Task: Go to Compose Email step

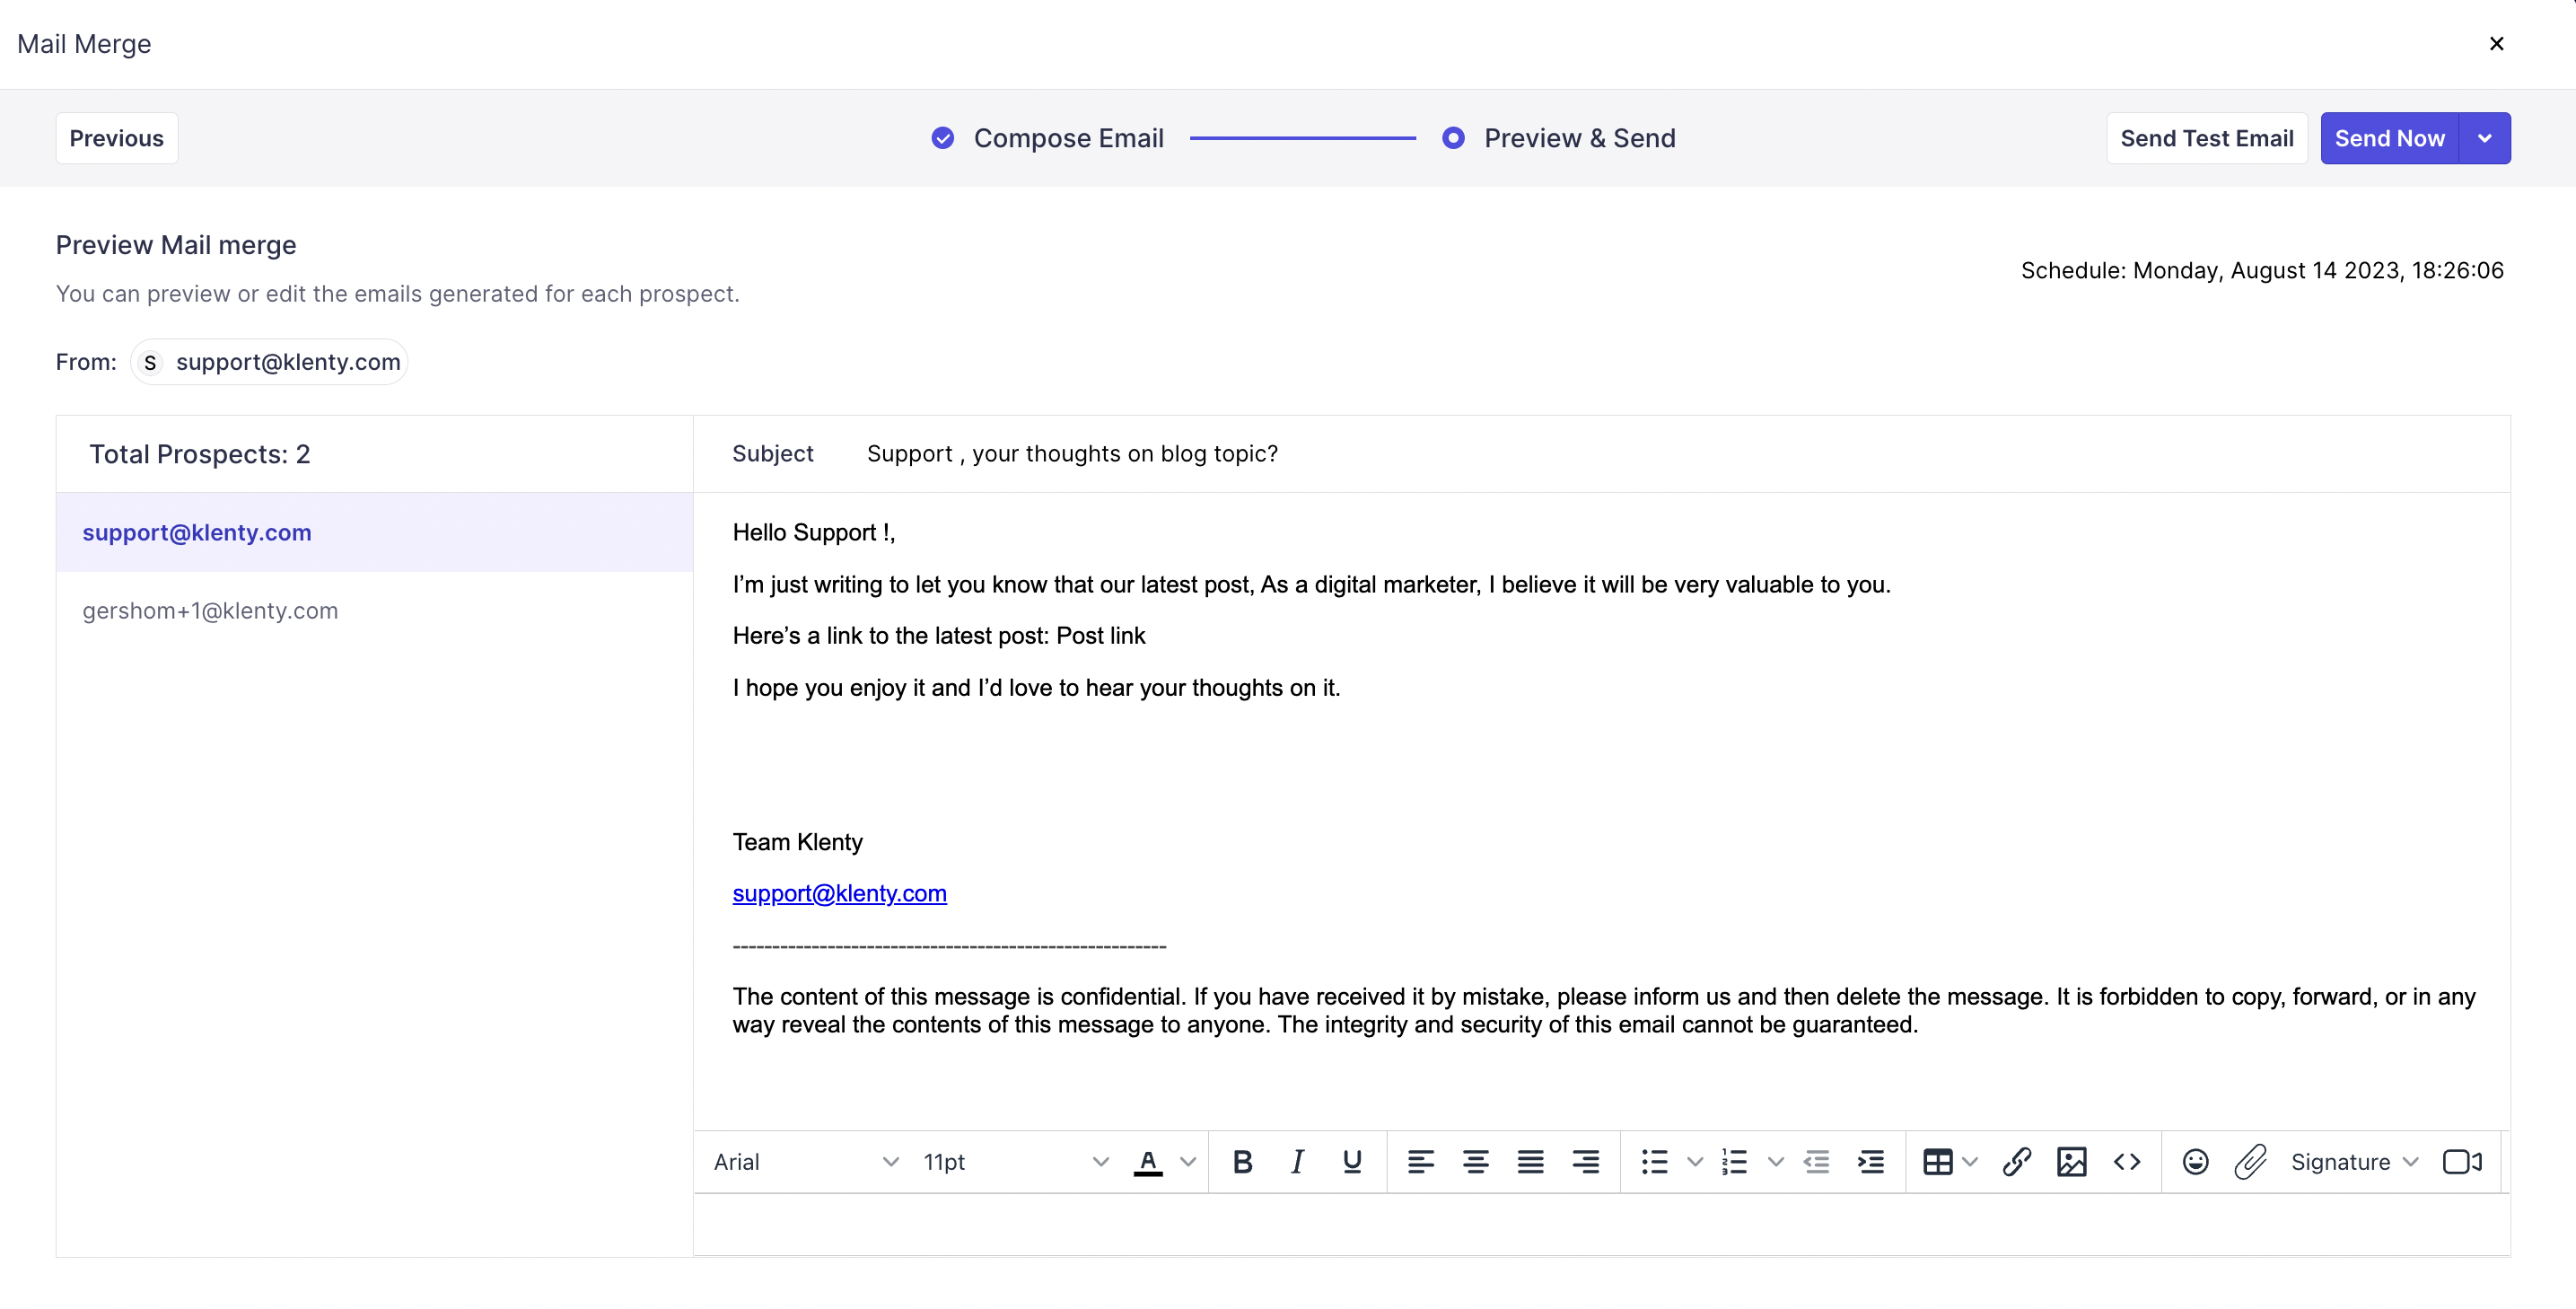Action: (1067, 138)
